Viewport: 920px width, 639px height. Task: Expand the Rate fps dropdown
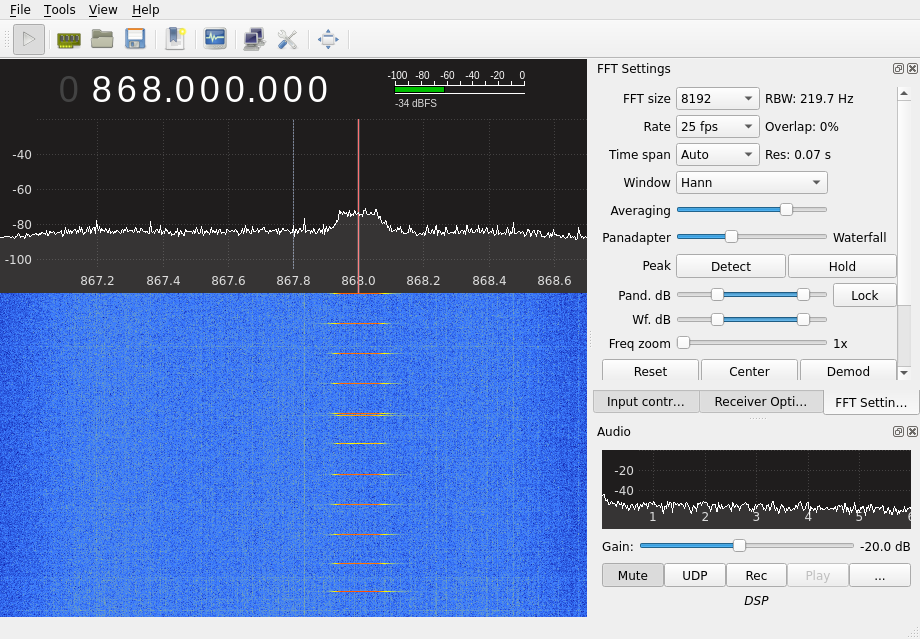pos(717,127)
